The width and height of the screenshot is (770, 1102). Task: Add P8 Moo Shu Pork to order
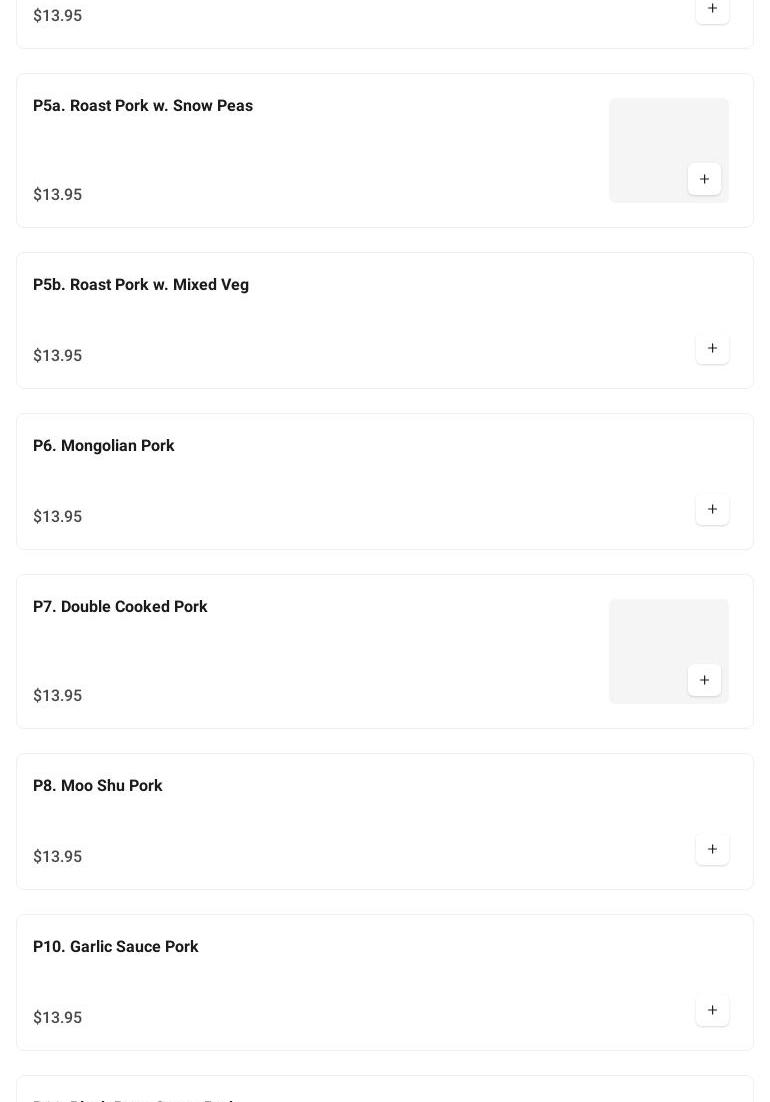[712, 849]
